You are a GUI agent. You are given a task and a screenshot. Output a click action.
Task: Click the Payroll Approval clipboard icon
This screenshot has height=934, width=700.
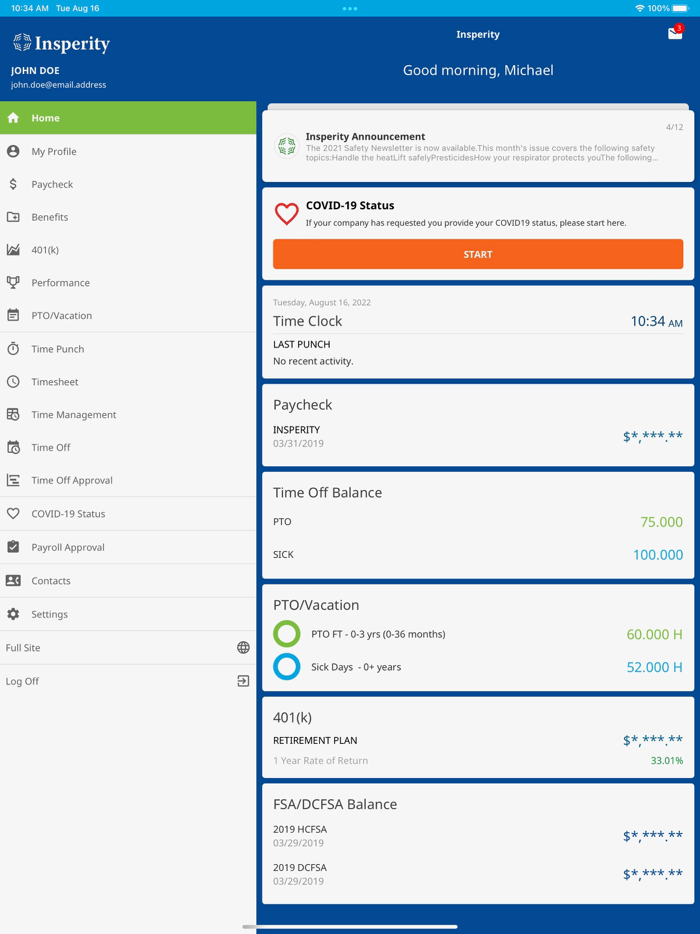click(13, 547)
